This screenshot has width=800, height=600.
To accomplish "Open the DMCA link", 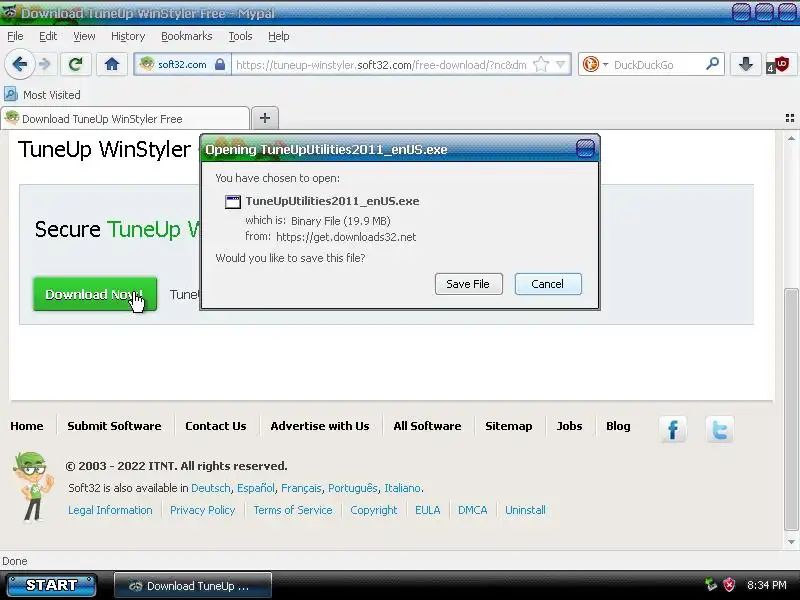I will point(472,510).
